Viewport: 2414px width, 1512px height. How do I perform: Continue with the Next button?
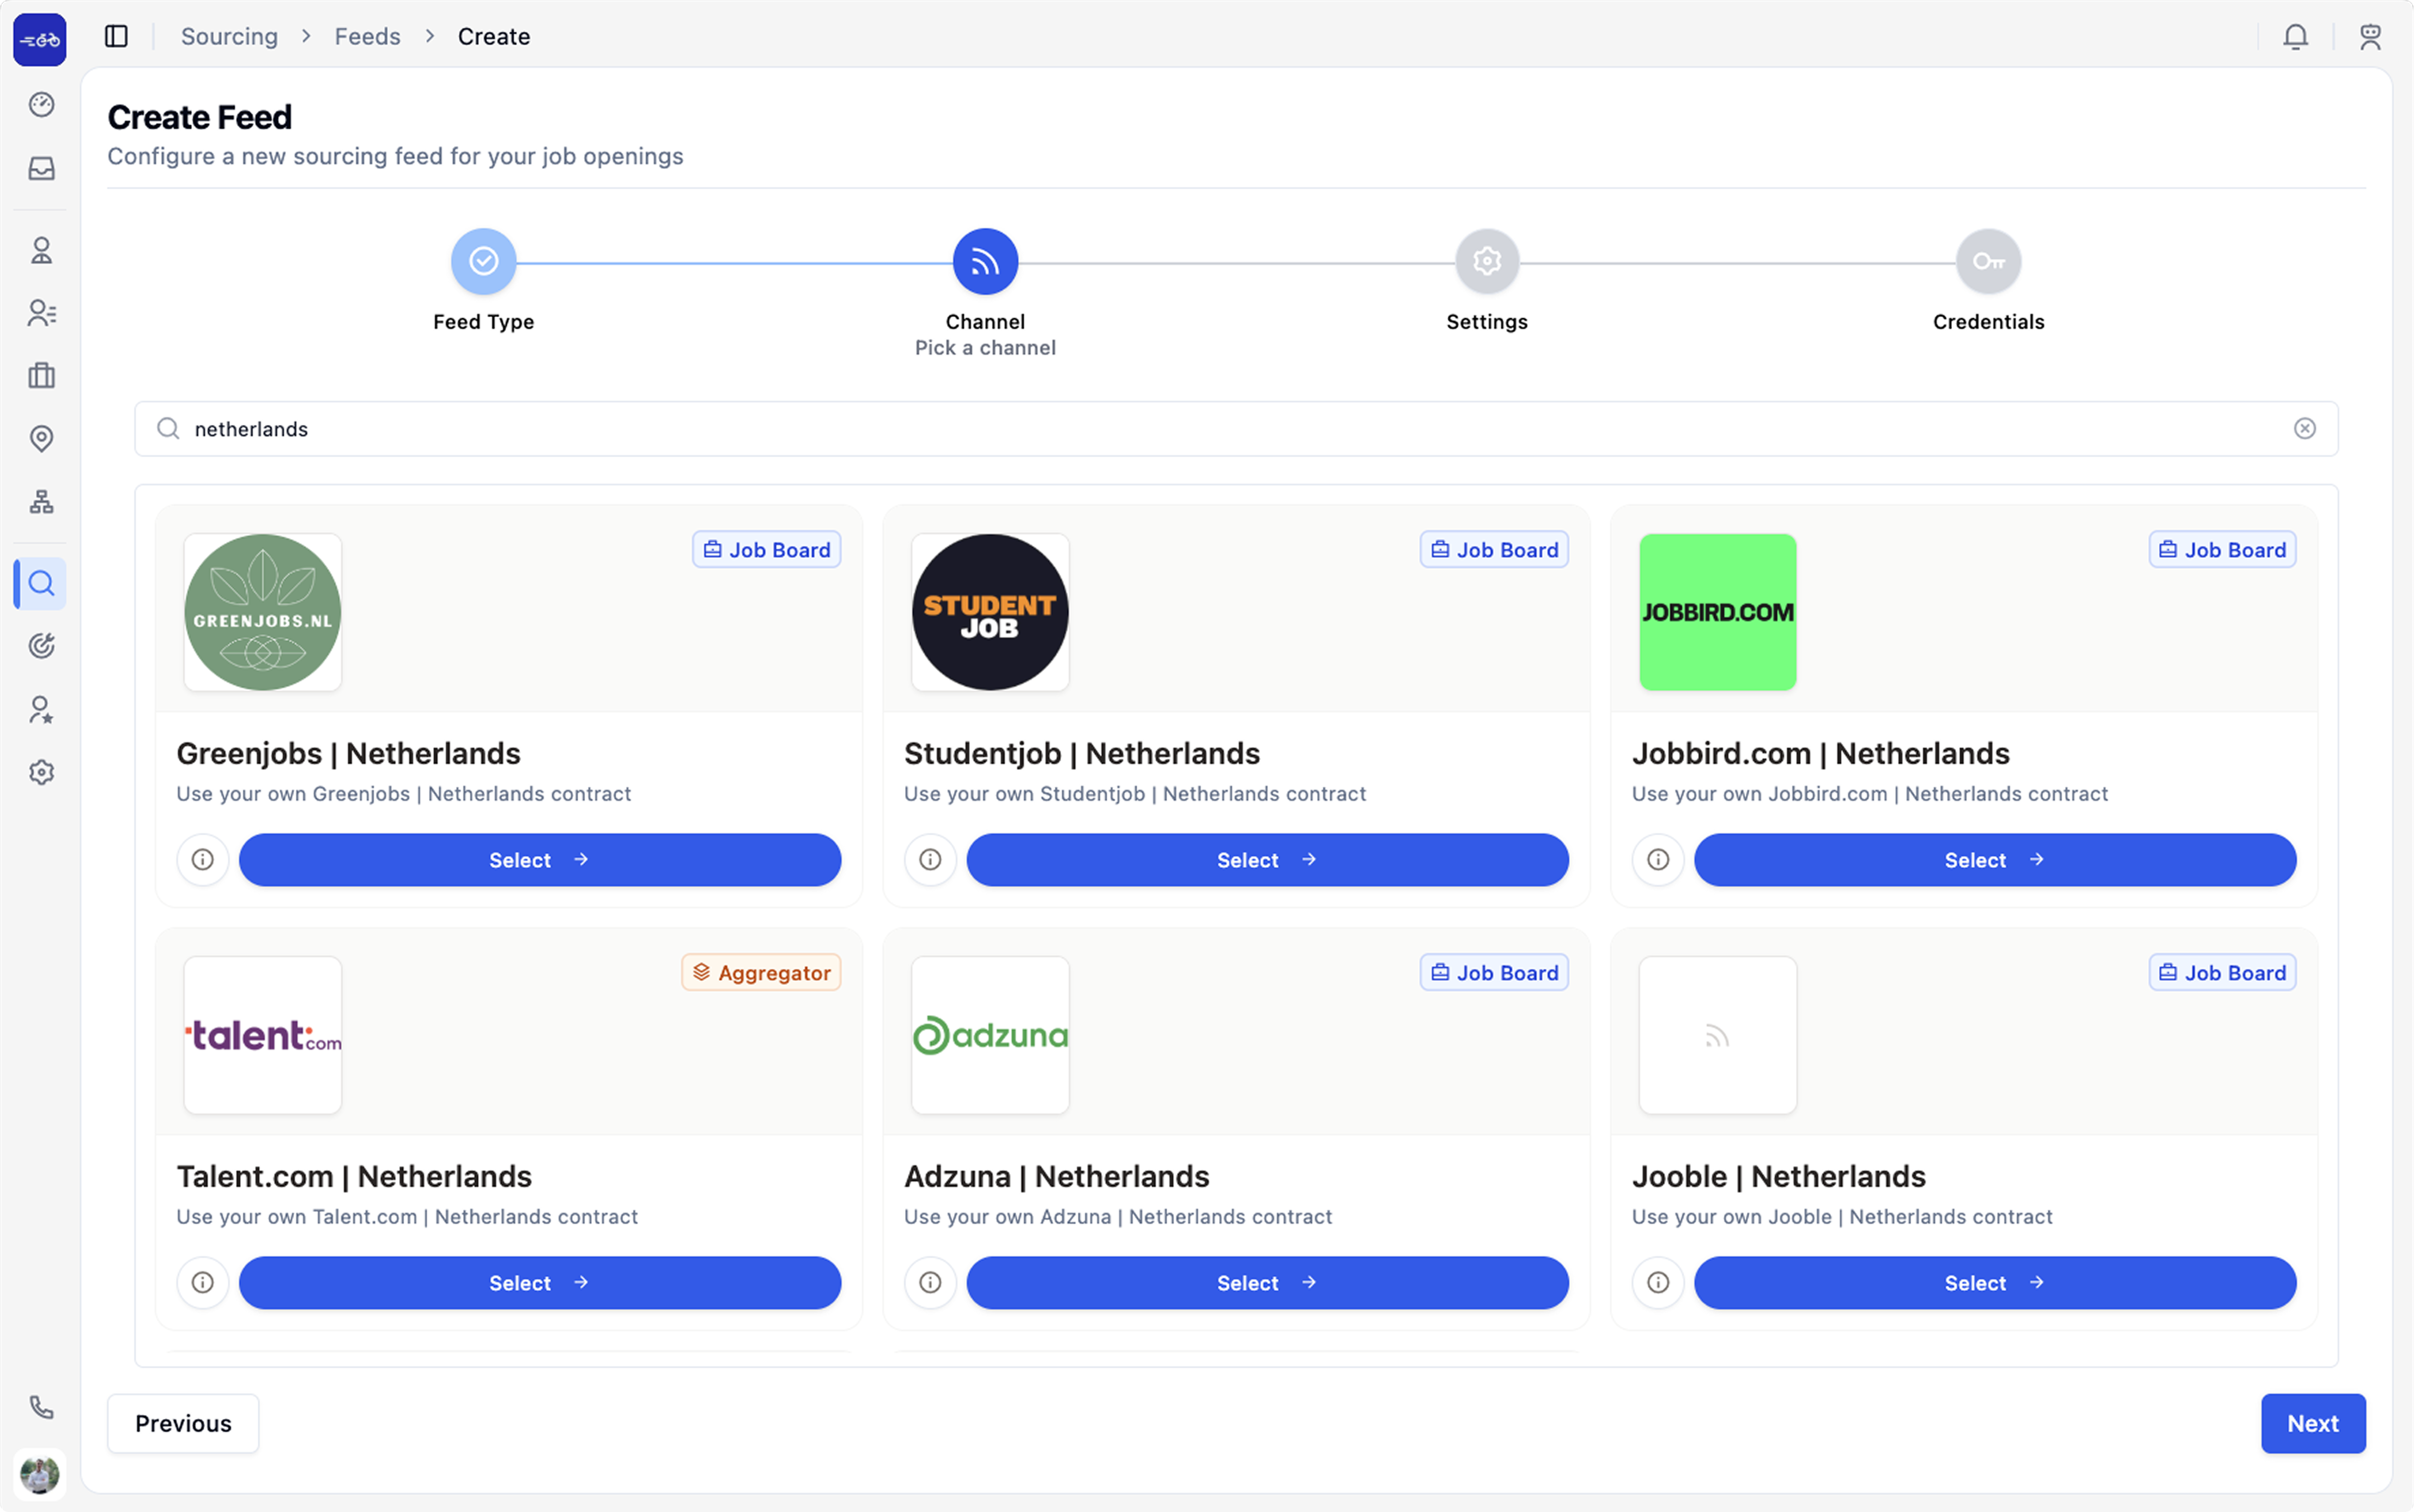[x=2313, y=1423]
